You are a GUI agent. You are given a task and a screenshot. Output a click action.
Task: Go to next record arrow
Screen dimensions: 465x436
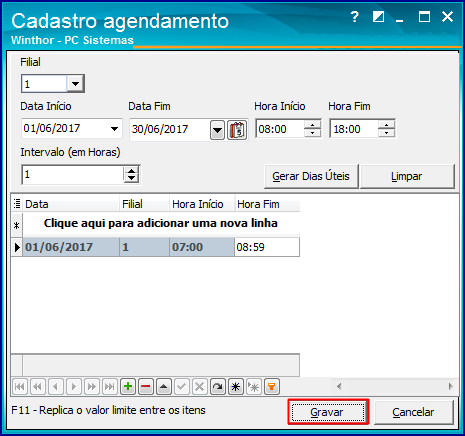pyautogui.click(x=74, y=387)
